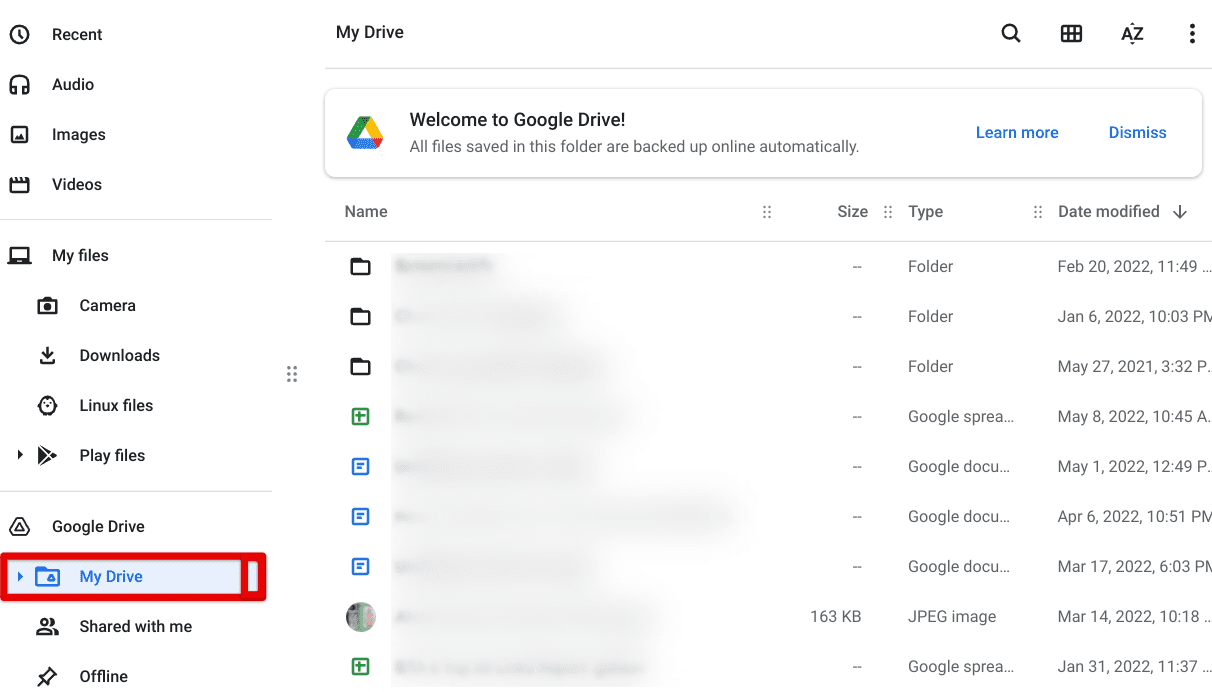Open the search magnifier icon
The width and height of the screenshot is (1212, 692).
coord(1011,33)
